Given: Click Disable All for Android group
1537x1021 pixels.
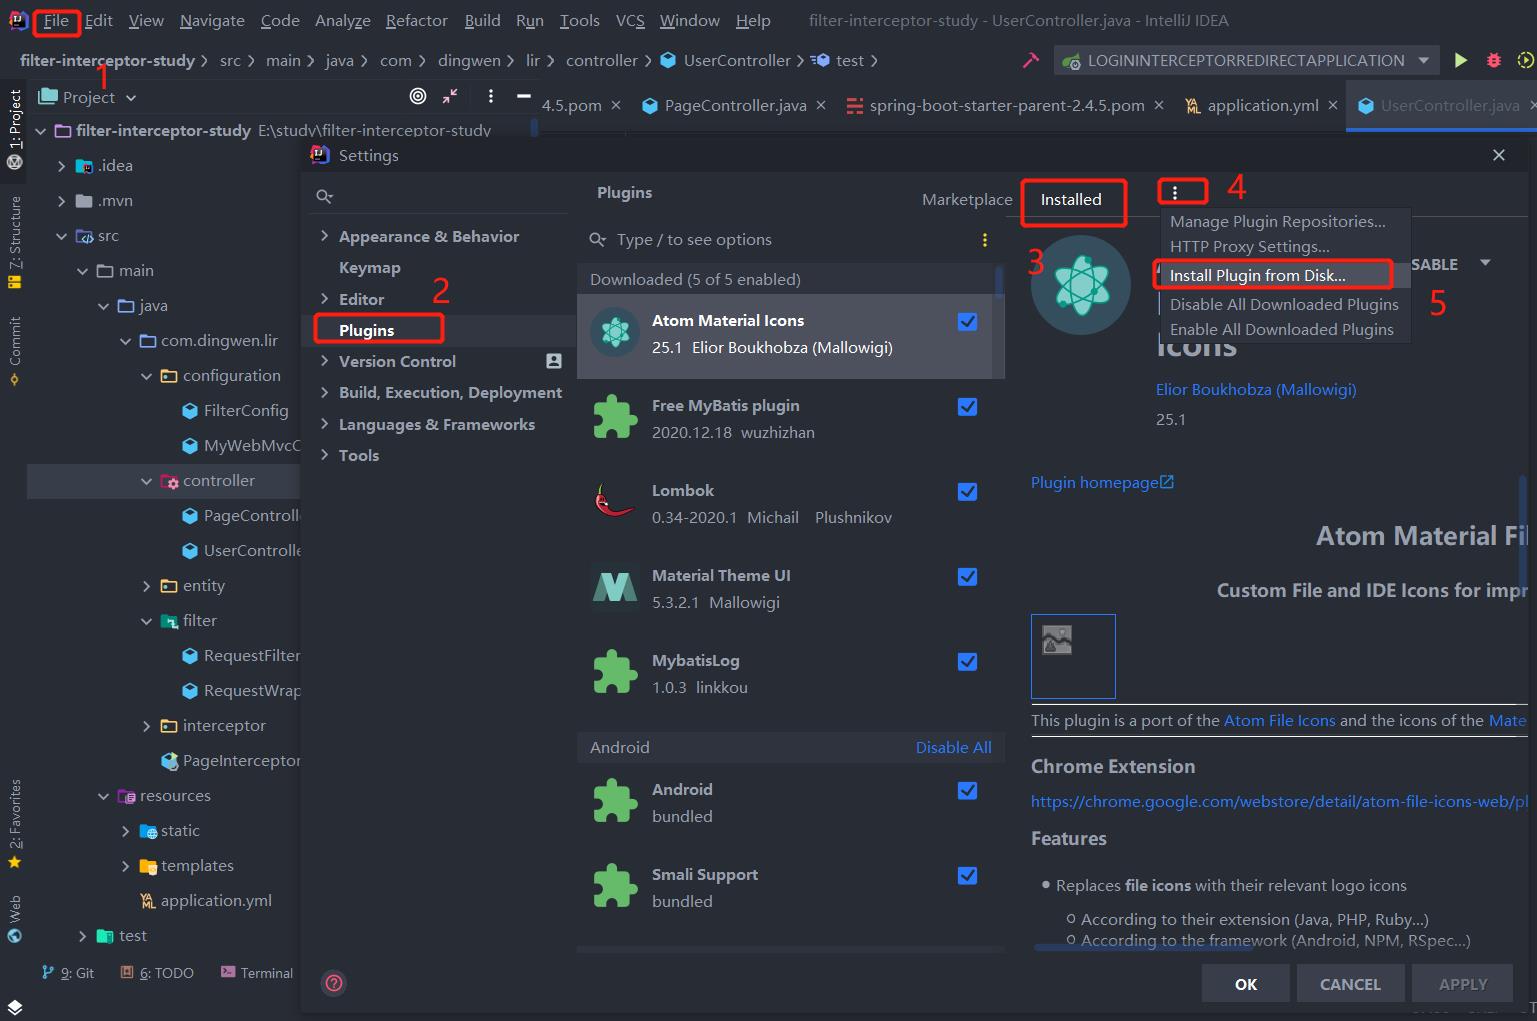Looking at the screenshot, I should [x=954, y=747].
